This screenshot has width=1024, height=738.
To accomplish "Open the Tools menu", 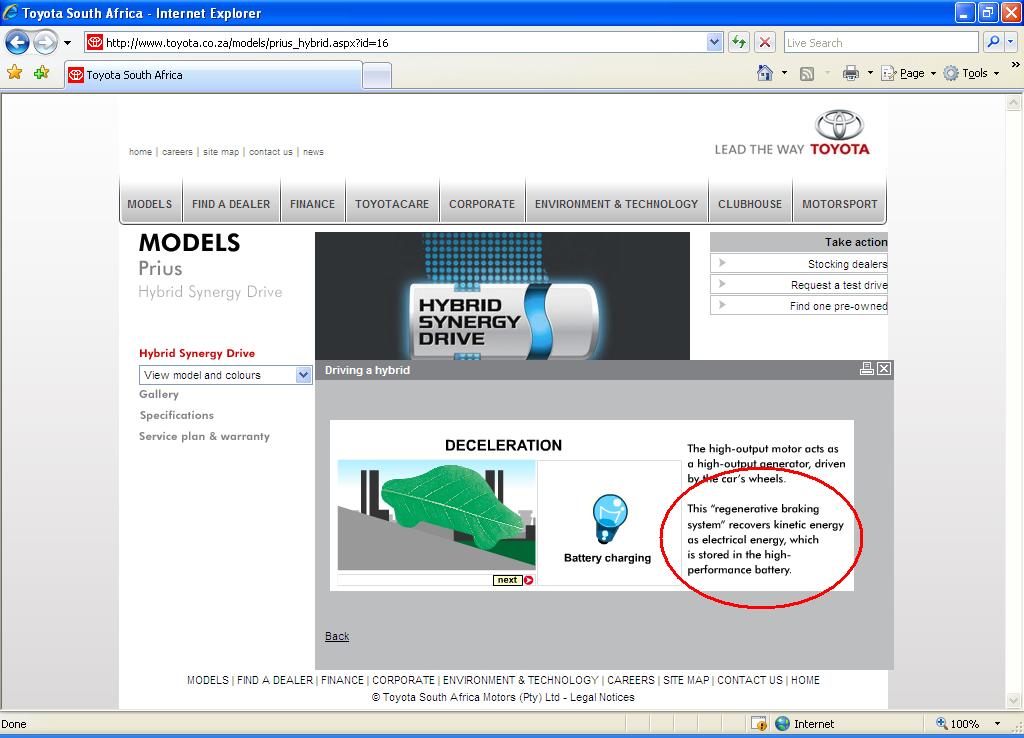I will [x=971, y=73].
